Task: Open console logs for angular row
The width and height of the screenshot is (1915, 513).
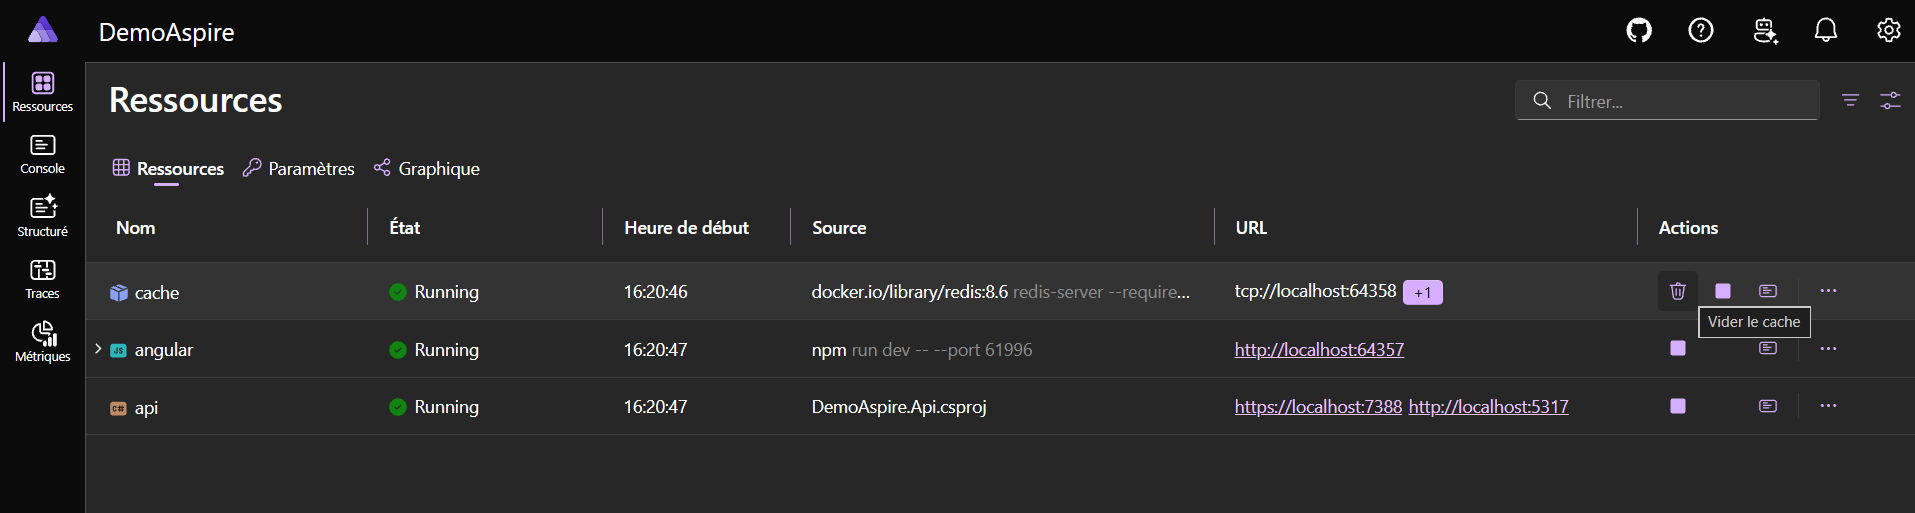Action: tap(1768, 348)
